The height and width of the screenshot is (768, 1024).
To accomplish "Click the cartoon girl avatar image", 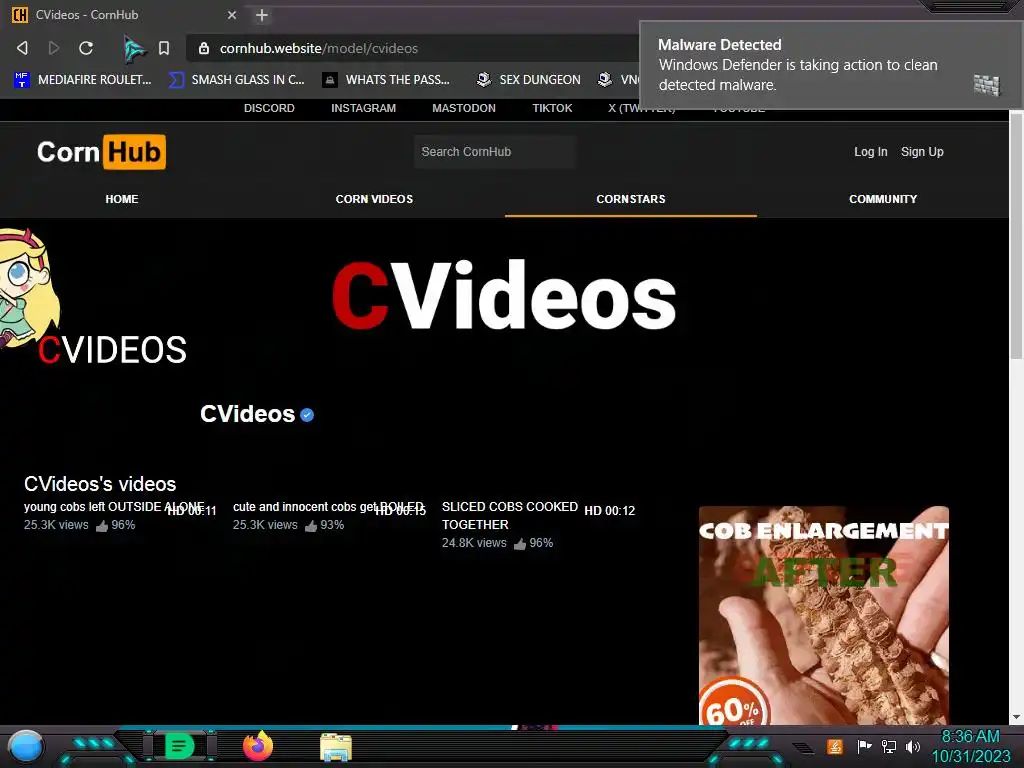I will pos(29,286).
